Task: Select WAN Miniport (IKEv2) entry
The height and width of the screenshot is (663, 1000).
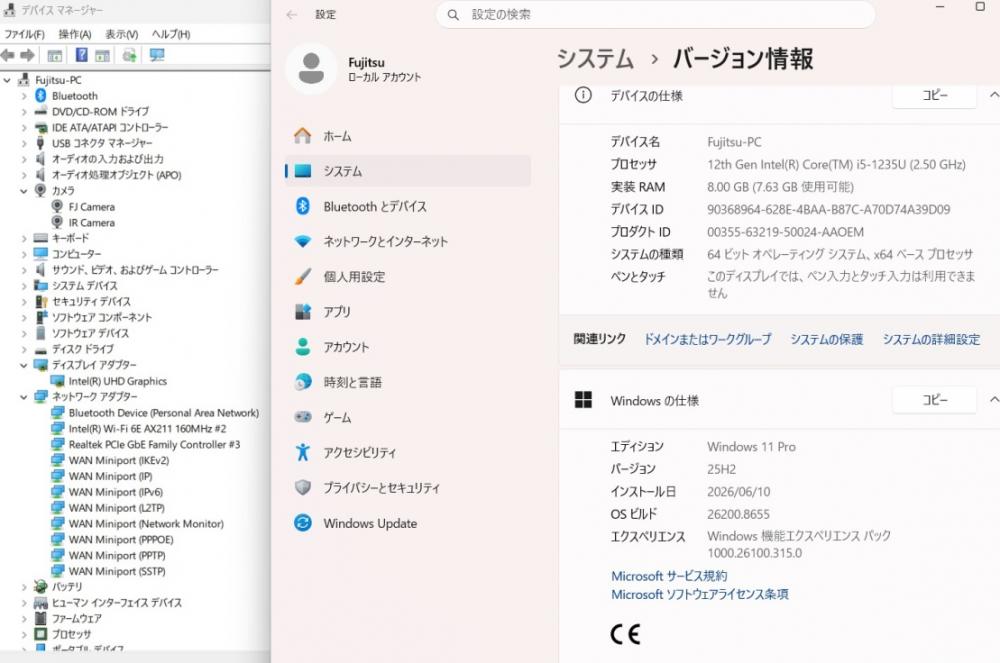Action: [x=119, y=460]
